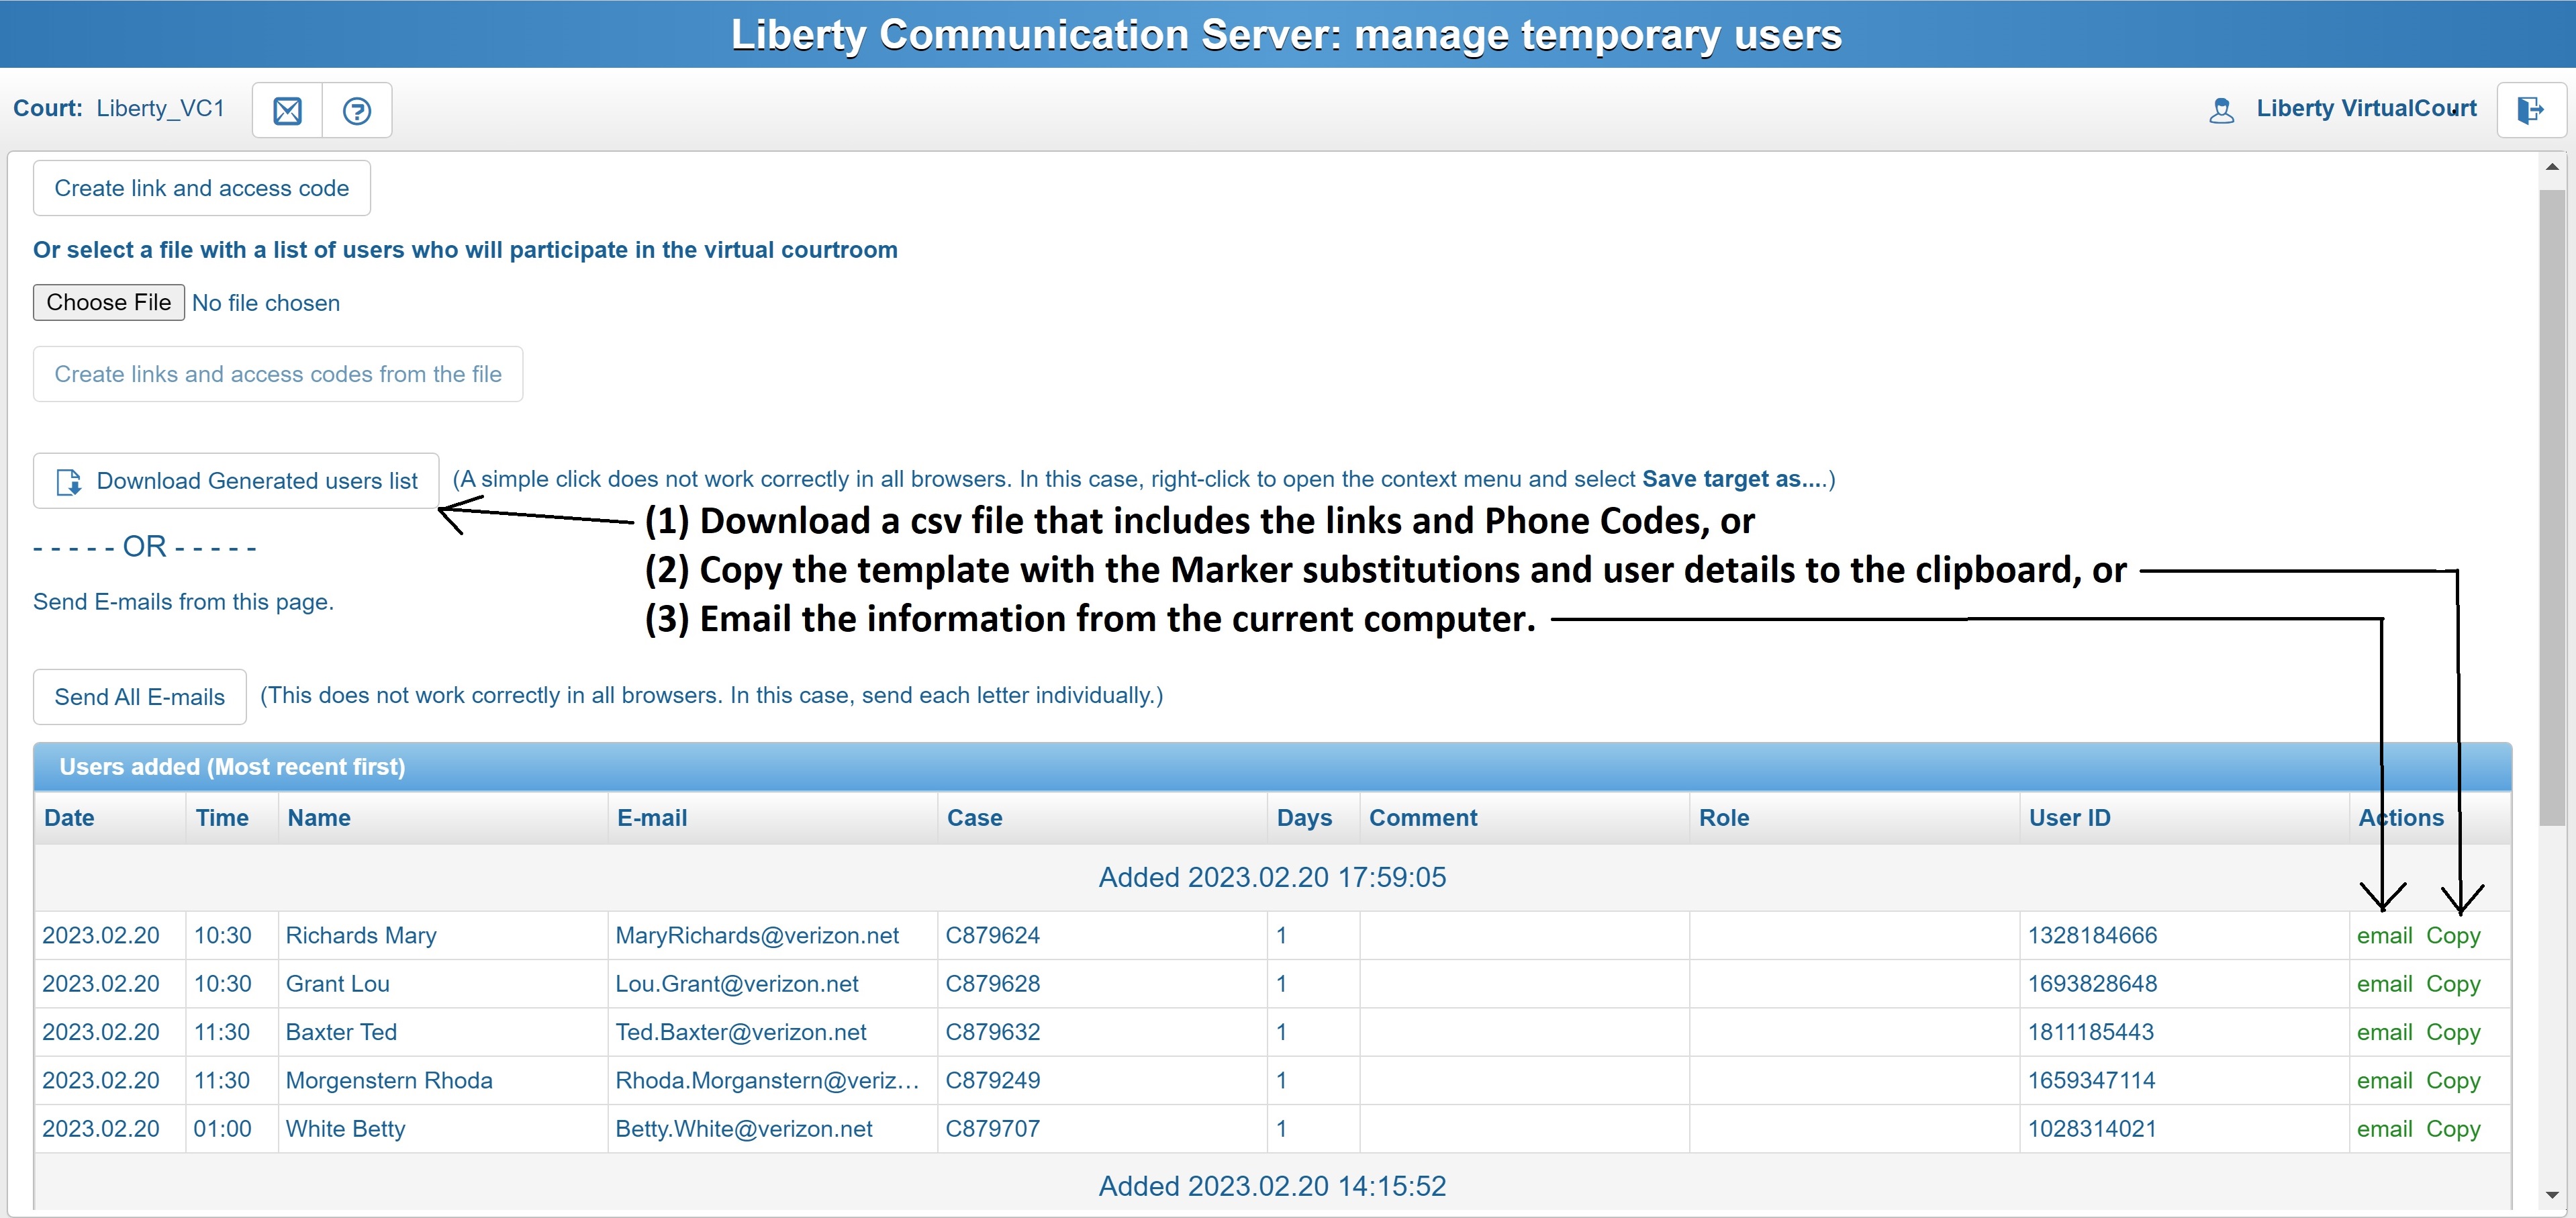Click the Send All E-mails button
The height and width of the screenshot is (1218, 2576).
click(x=141, y=692)
